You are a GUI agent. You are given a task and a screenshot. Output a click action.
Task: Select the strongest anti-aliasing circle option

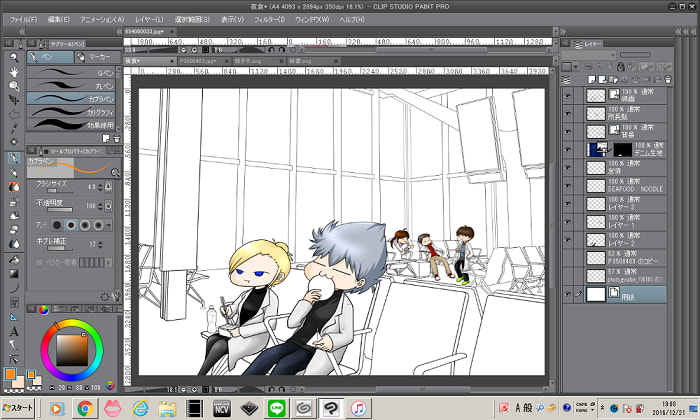pyautogui.click(x=98, y=225)
